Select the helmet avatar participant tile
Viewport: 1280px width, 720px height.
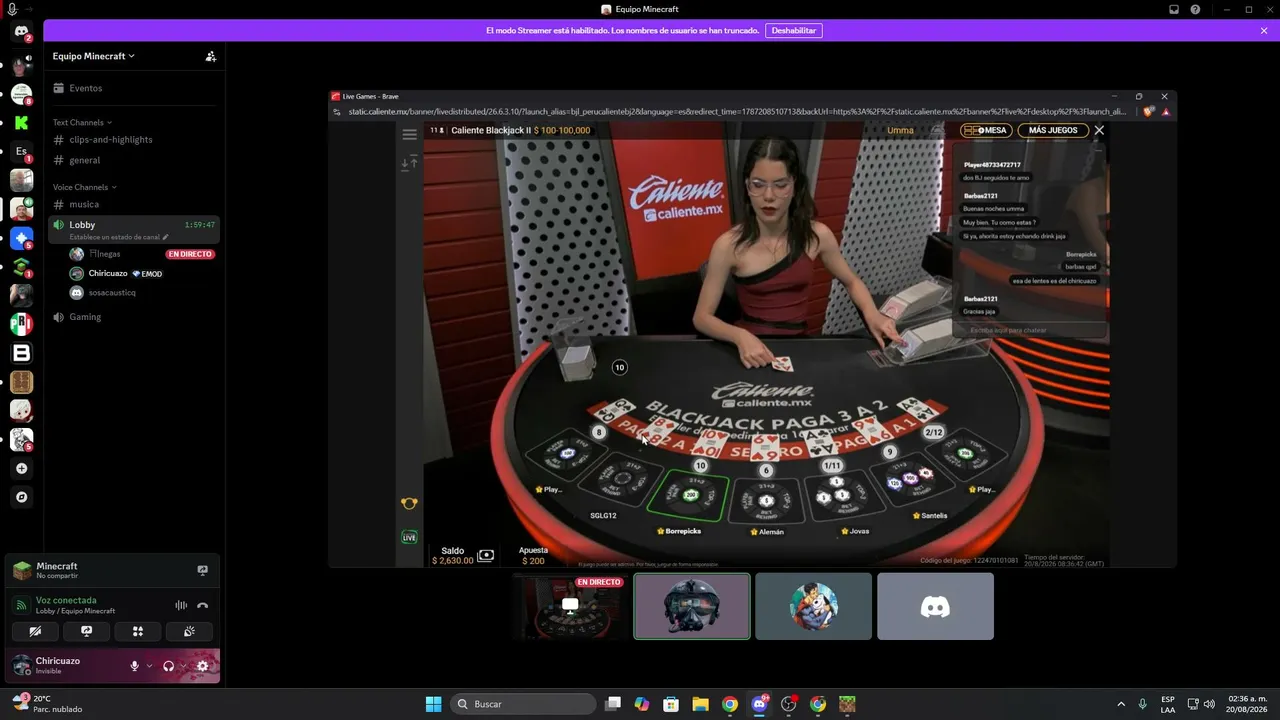[x=692, y=606]
